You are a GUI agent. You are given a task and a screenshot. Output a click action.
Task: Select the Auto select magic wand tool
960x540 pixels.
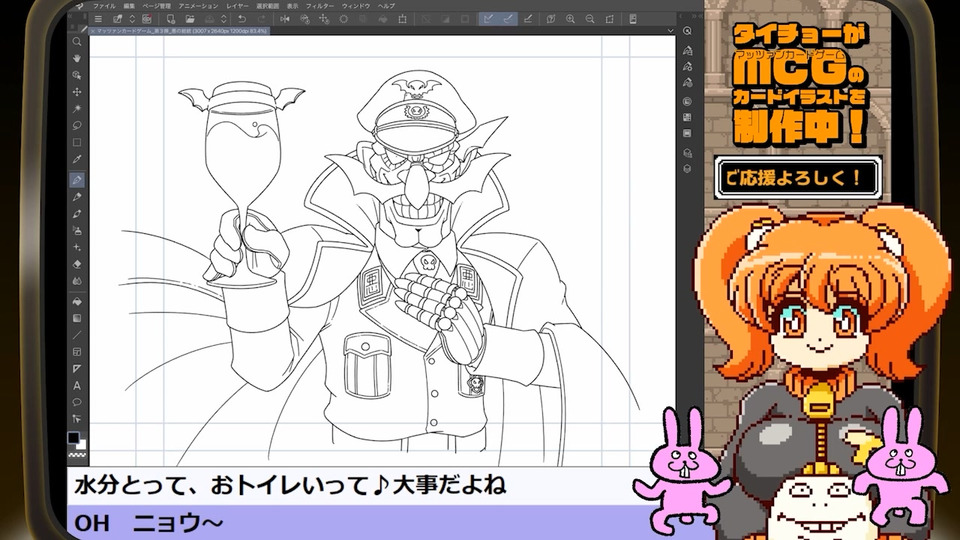(x=77, y=108)
